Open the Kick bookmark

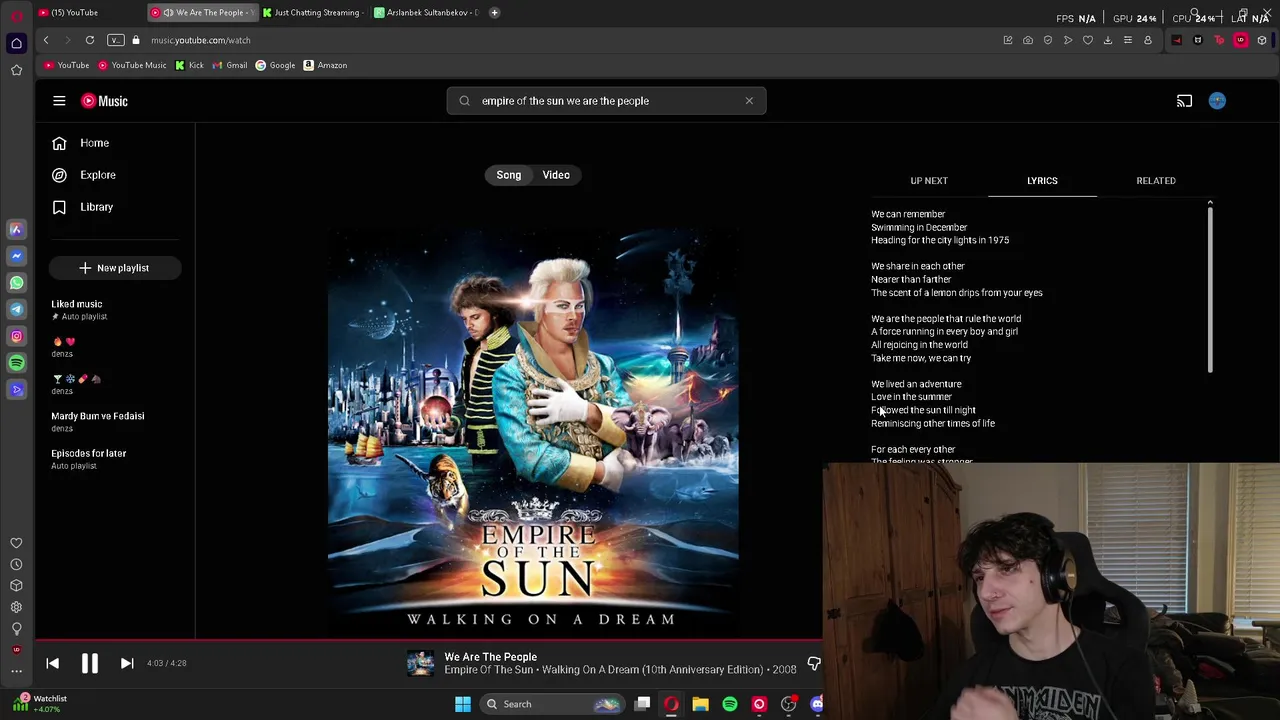click(189, 65)
